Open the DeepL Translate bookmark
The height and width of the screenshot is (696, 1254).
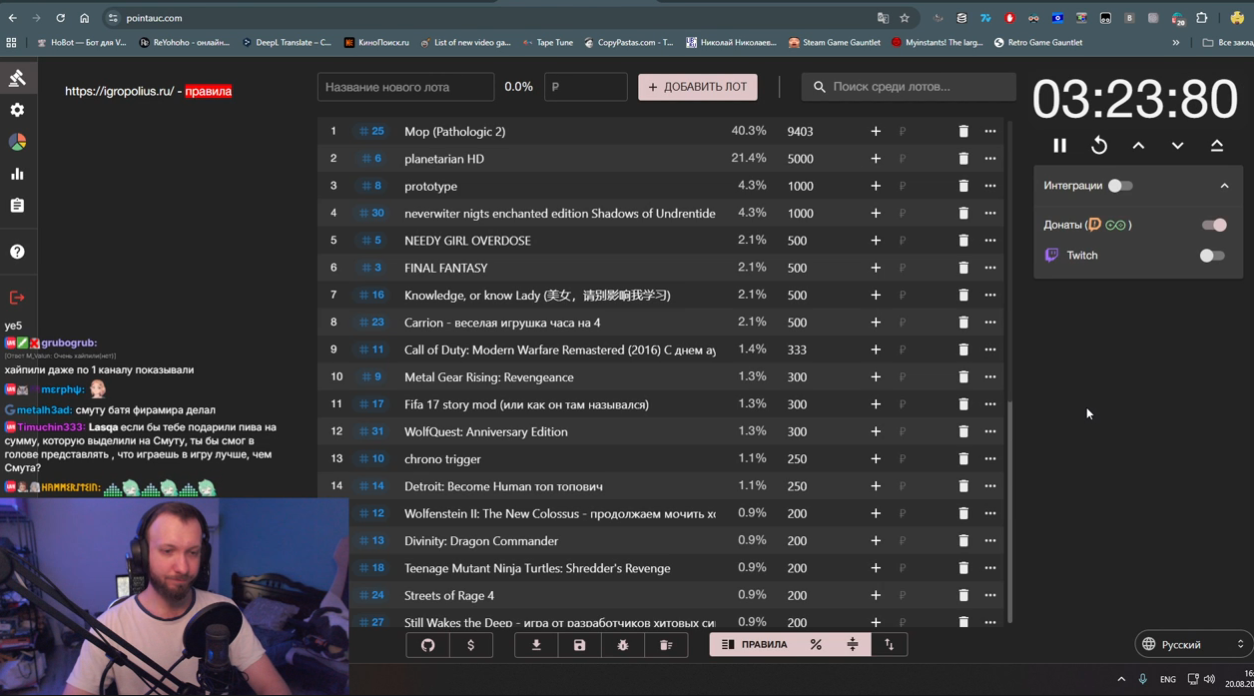pos(287,43)
